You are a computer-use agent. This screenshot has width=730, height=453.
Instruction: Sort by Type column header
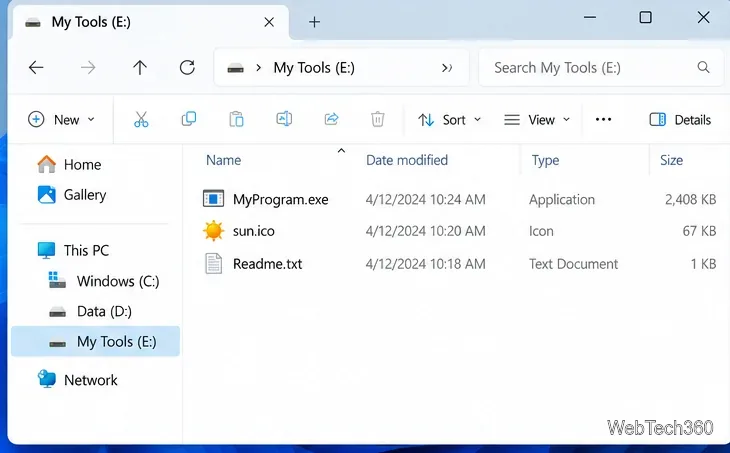click(x=546, y=160)
